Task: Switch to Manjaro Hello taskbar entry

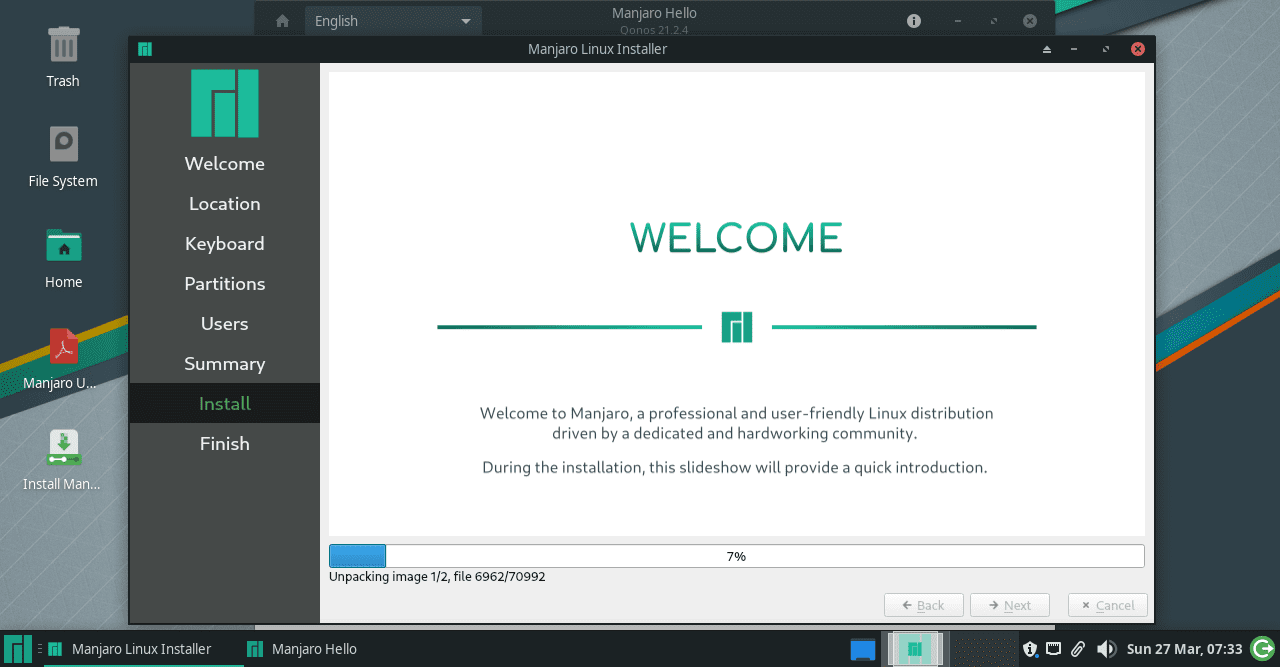Action: pos(302,649)
